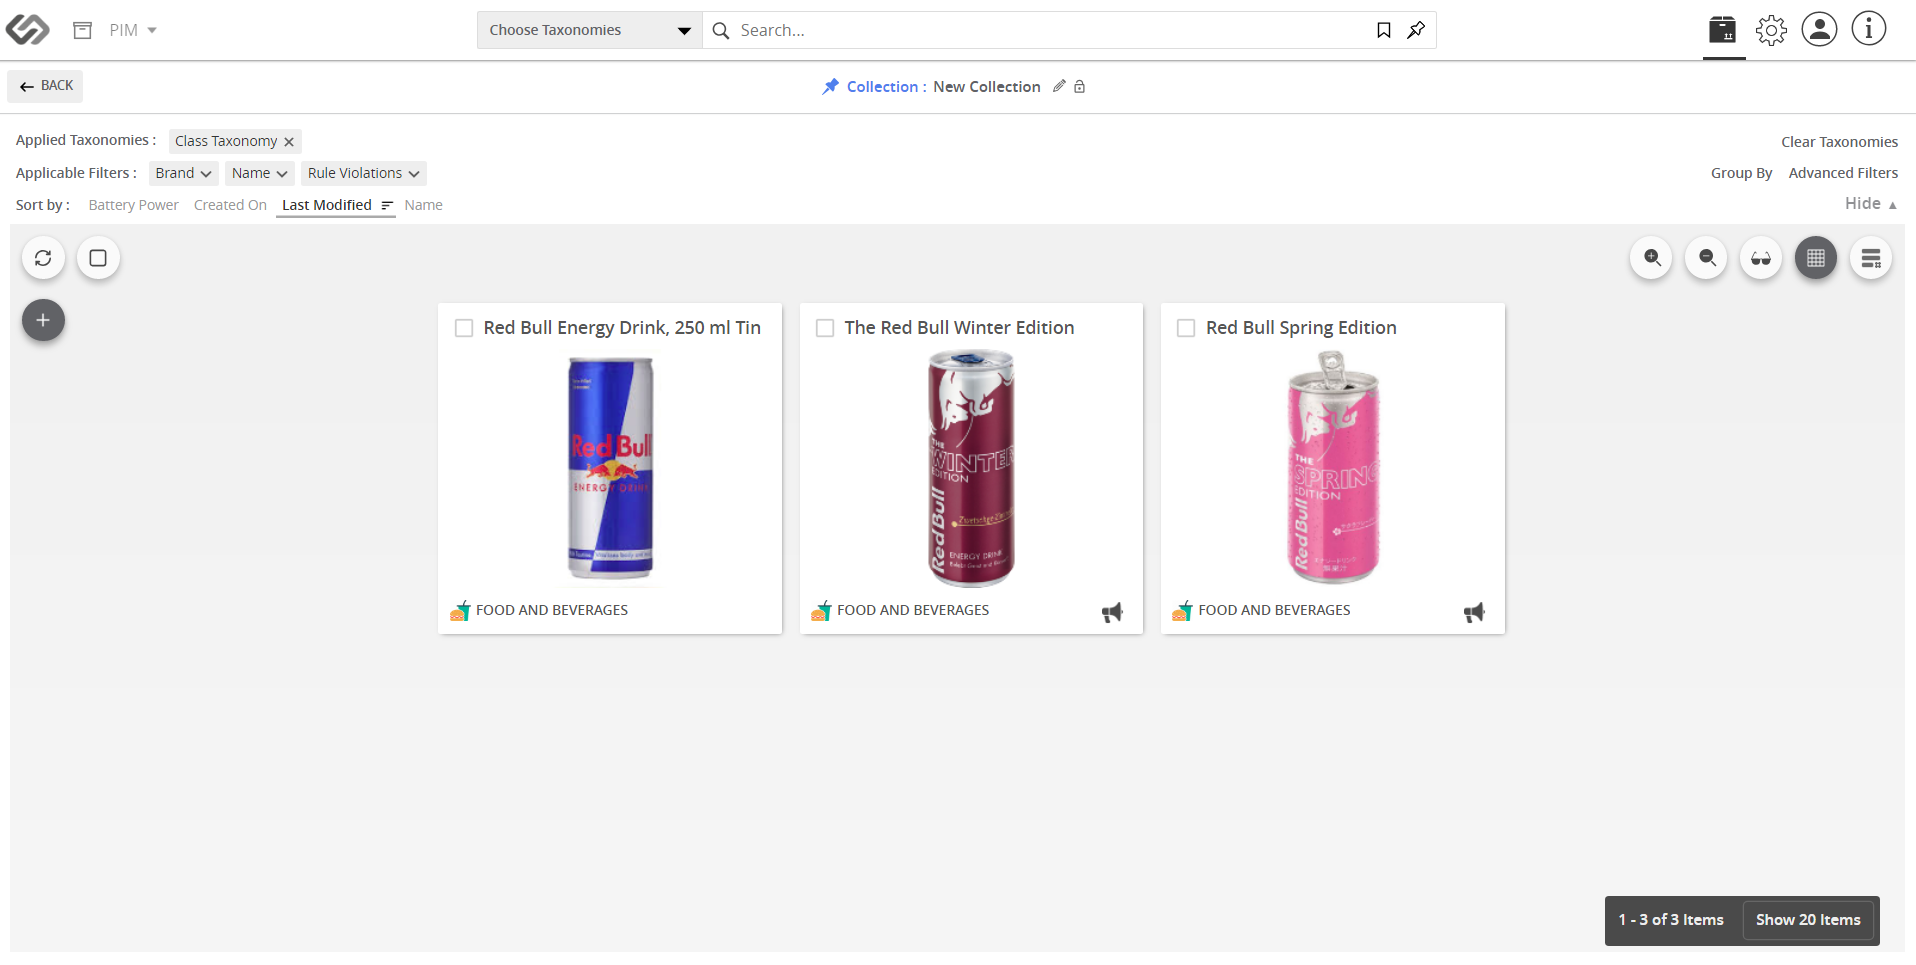Image resolution: width=1916 pixels, height=965 pixels.
Task: Click FOOD AND BEVERAGES on Winter Edition card
Action: pos(913,610)
